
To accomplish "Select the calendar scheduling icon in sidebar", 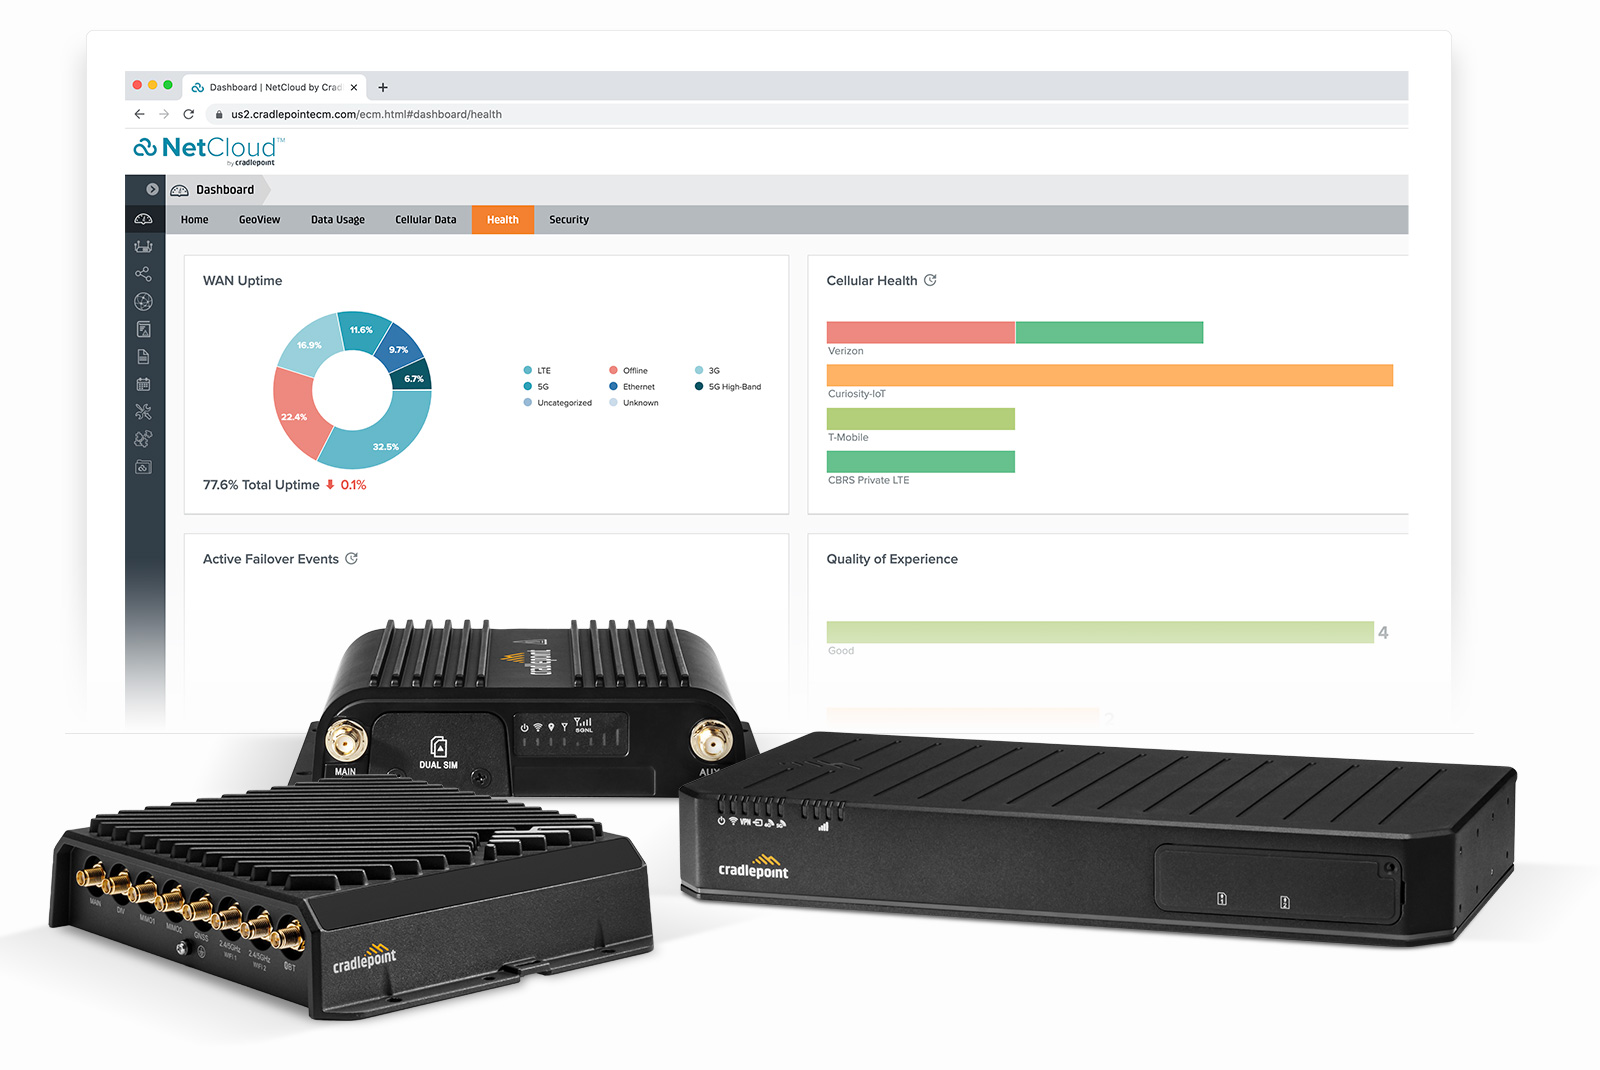I will pyautogui.click(x=144, y=383).
